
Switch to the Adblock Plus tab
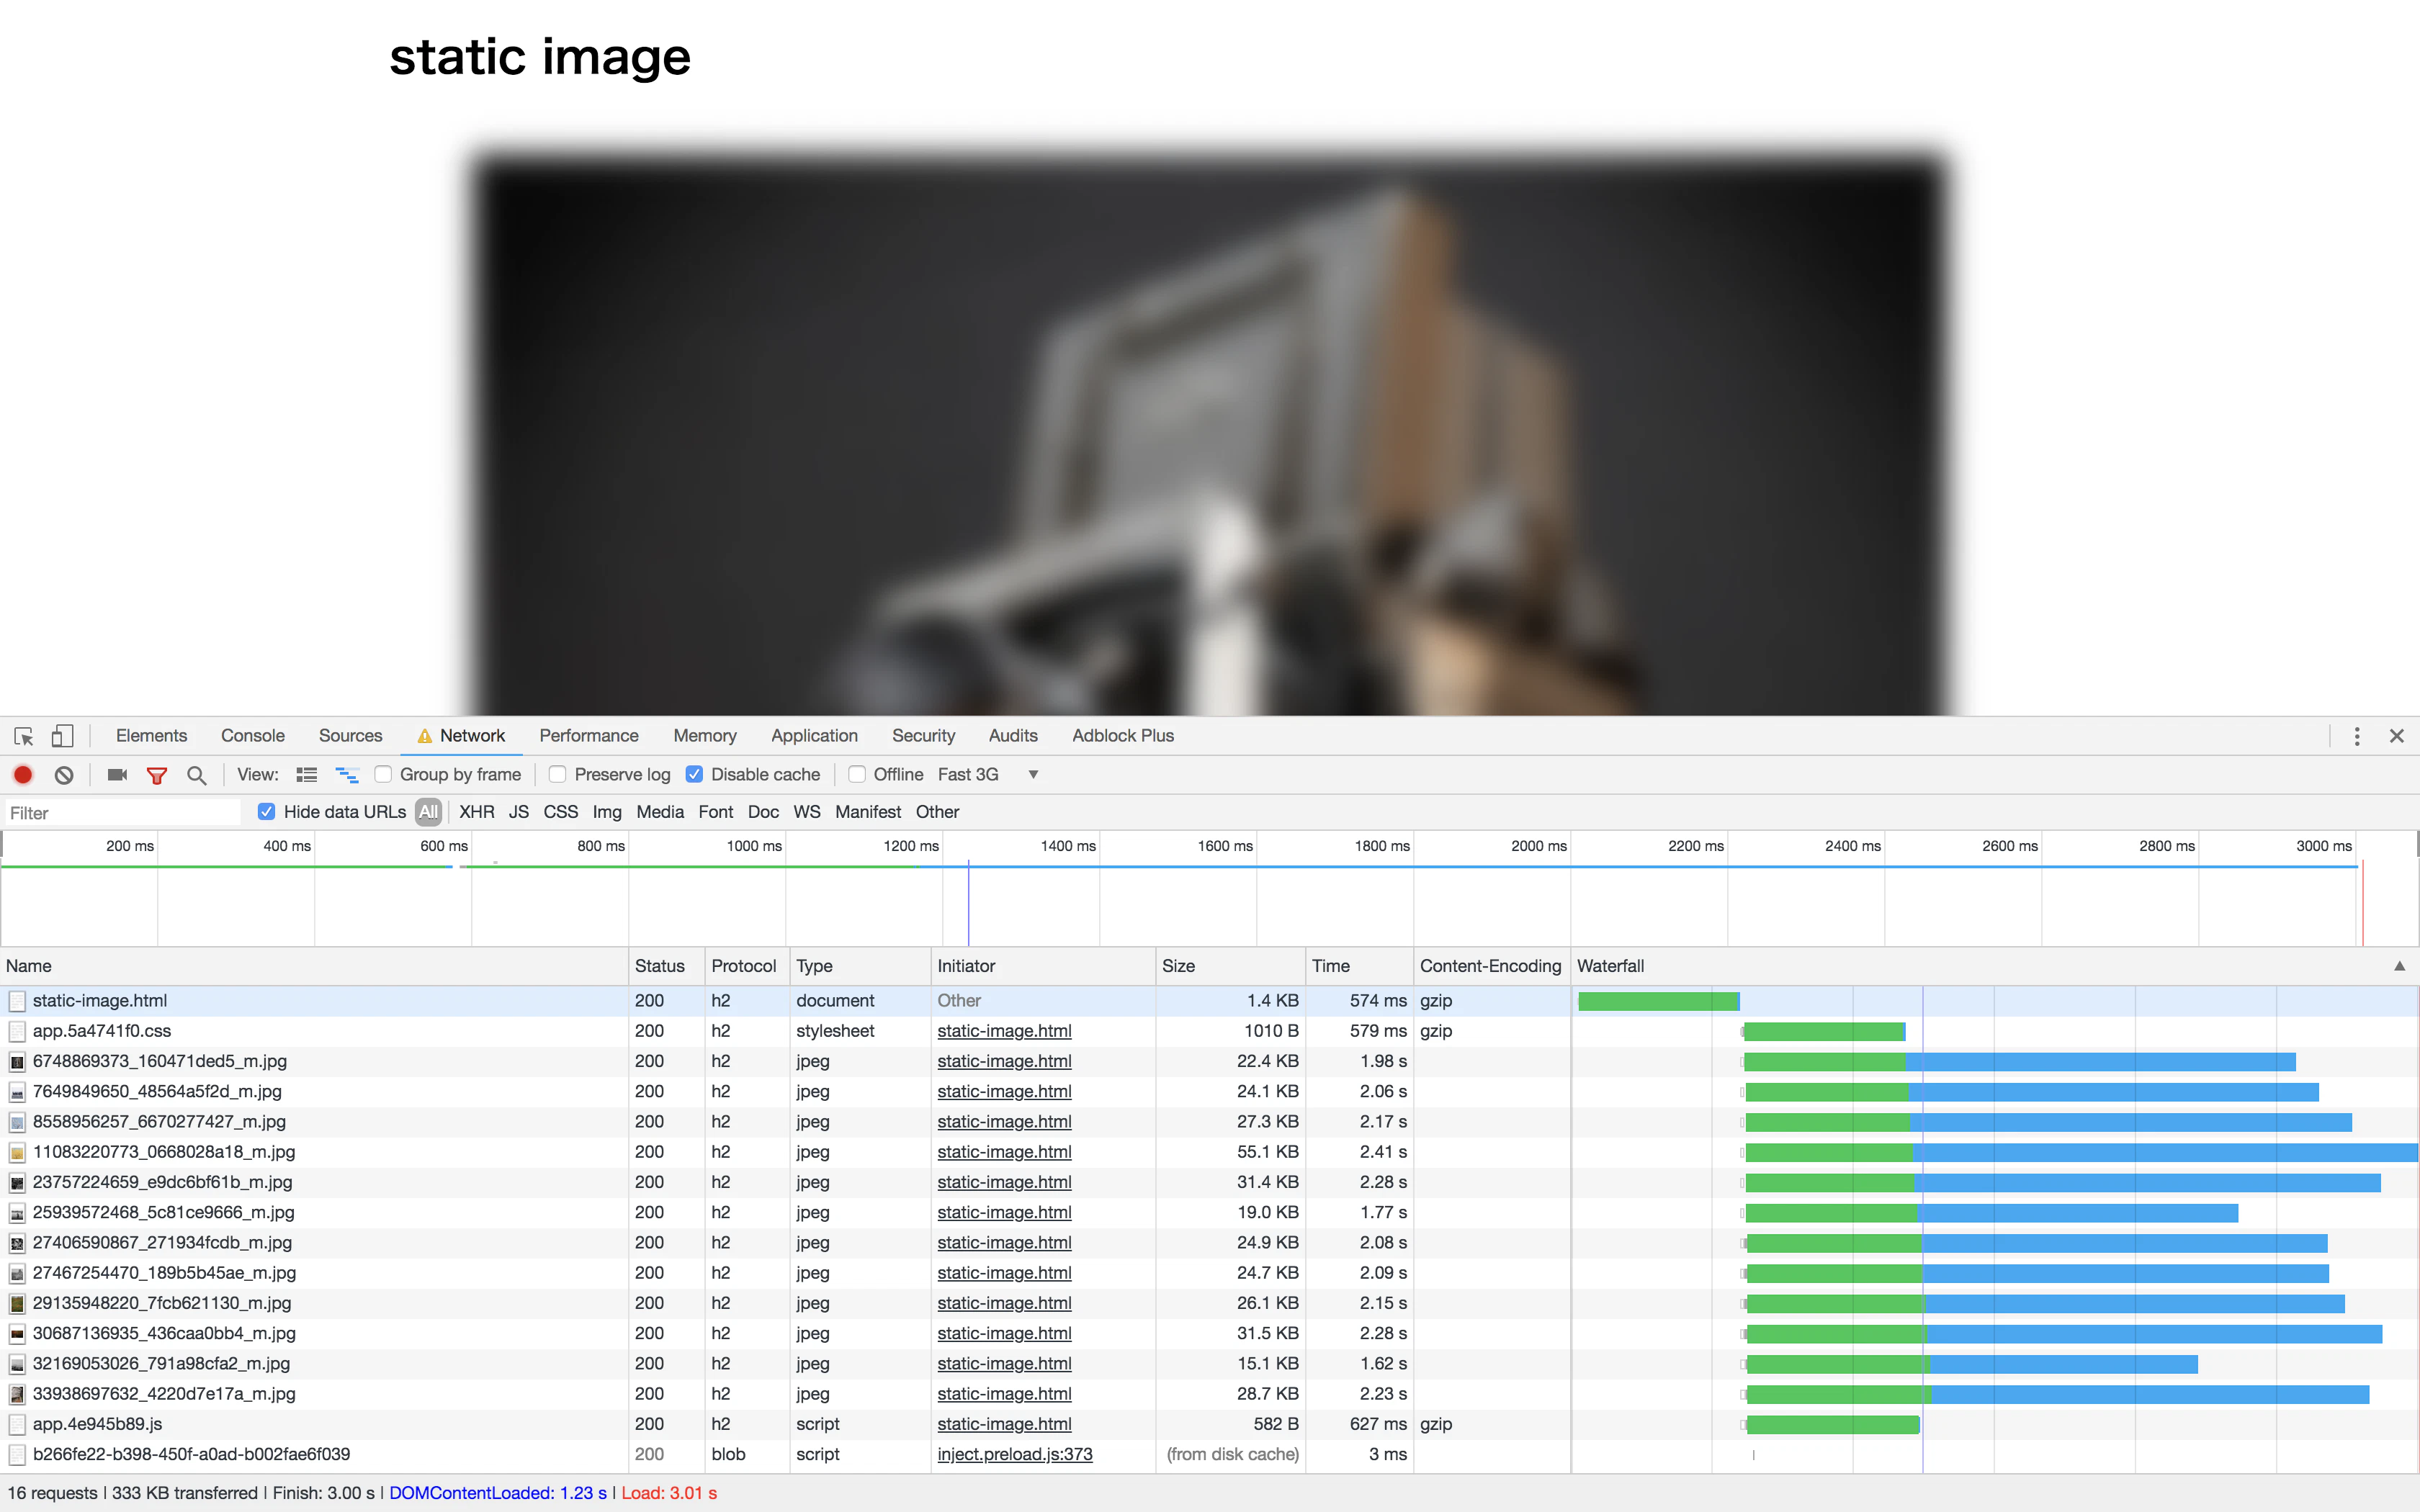(x=1123, y=736)
